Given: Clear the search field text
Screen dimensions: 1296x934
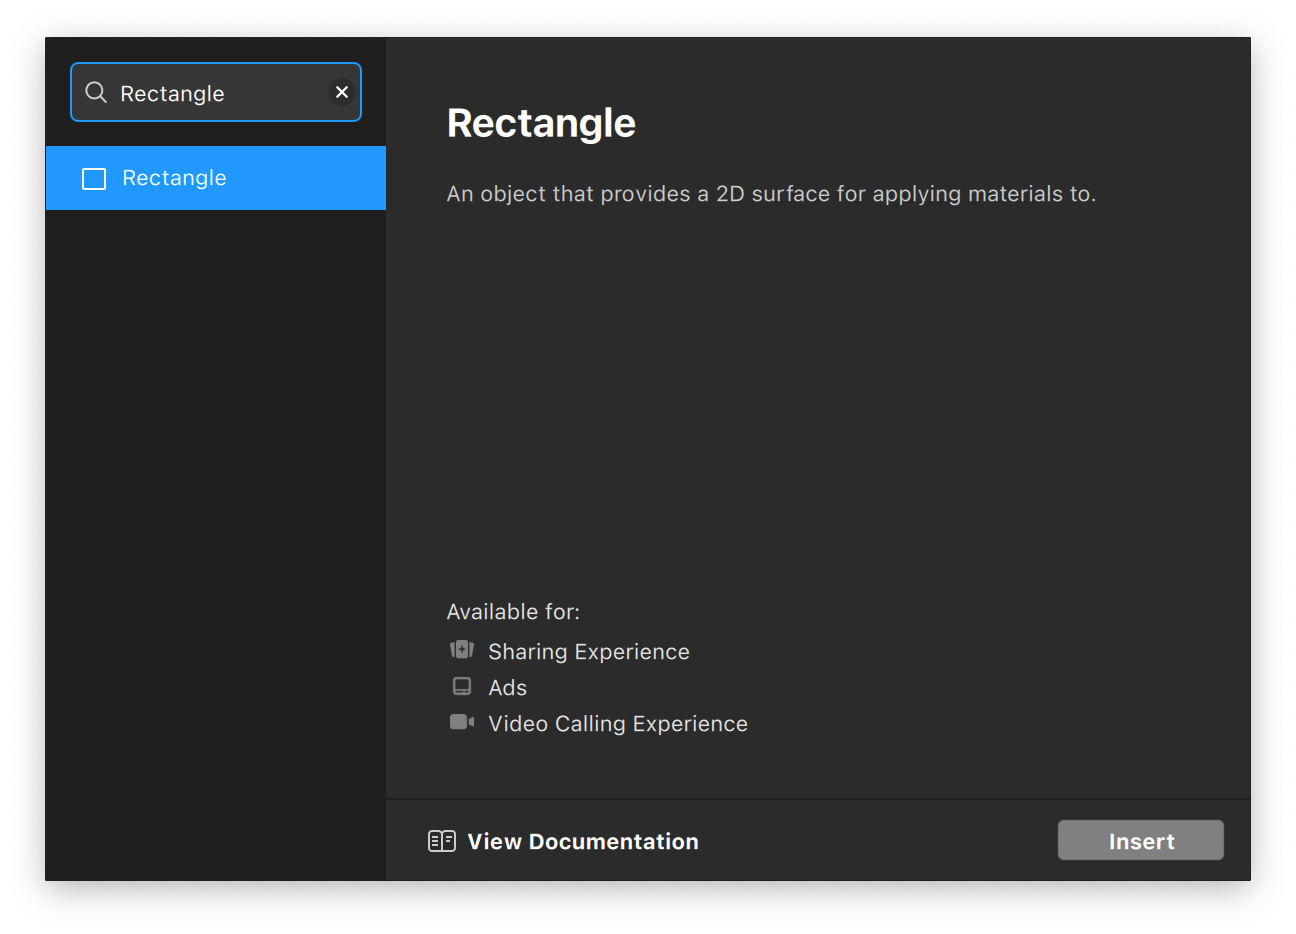Looking at the screenshot, I should pos(341,92).
